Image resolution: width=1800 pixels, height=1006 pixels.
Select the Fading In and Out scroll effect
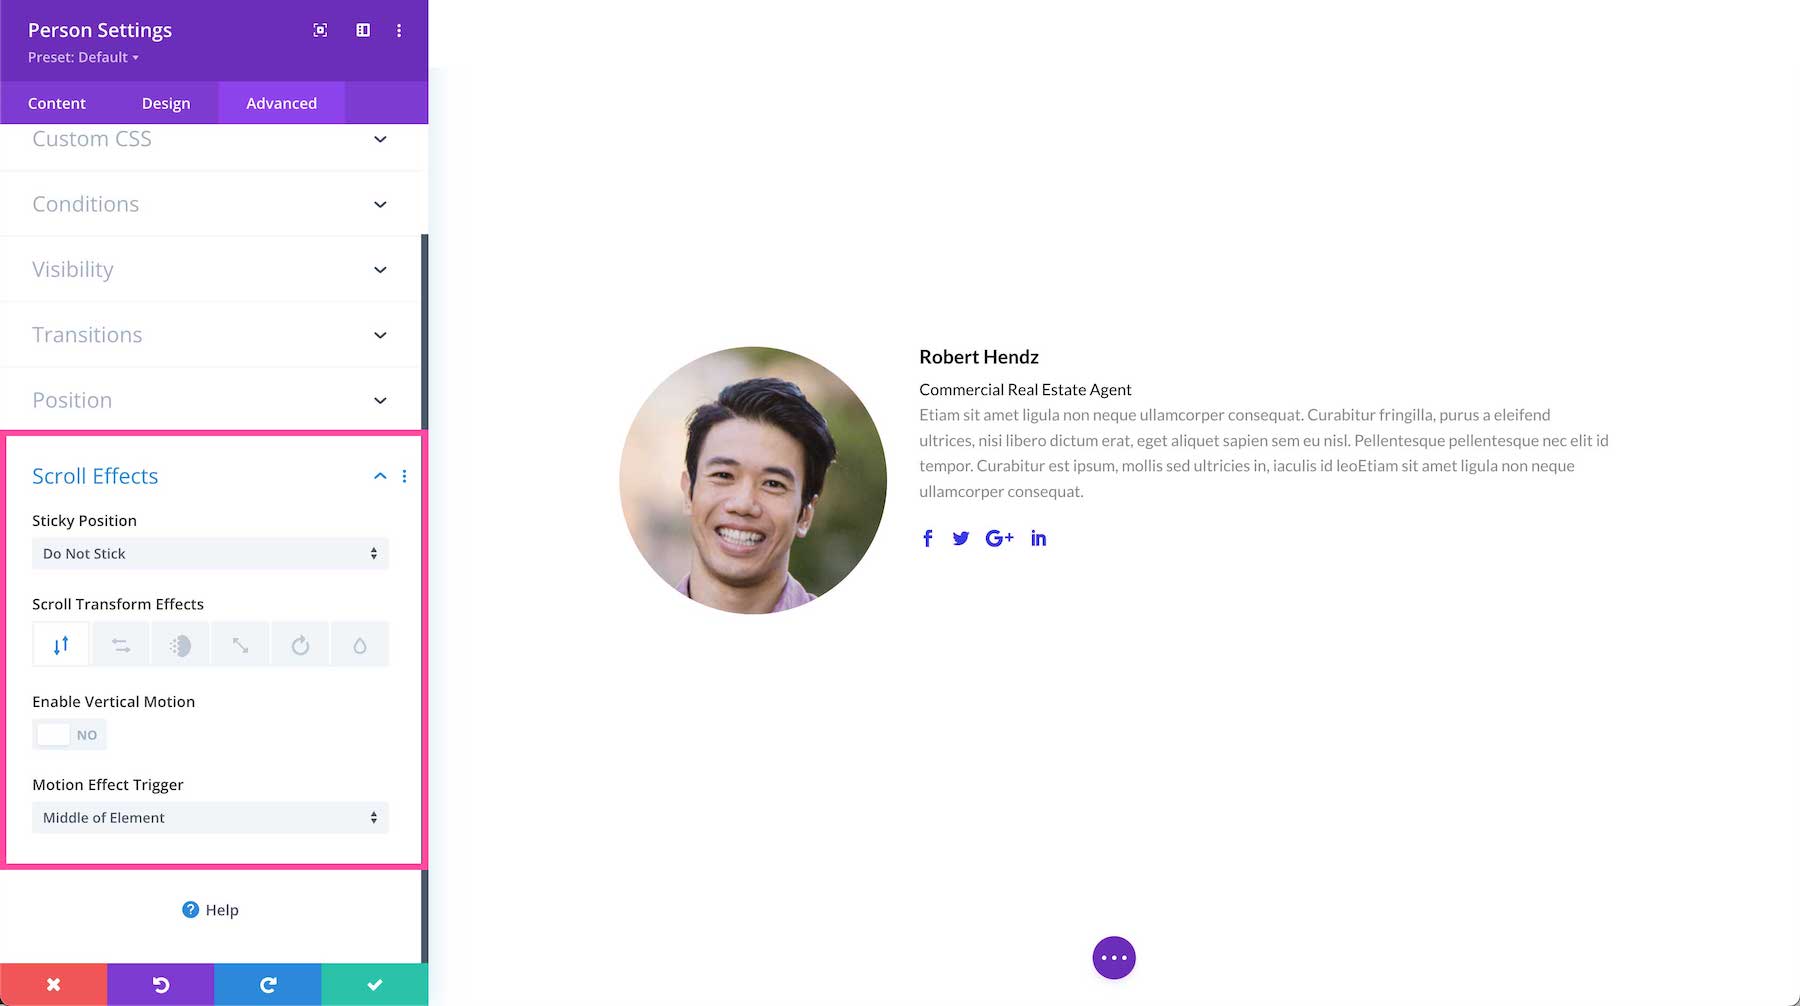(x=179, y=644)
